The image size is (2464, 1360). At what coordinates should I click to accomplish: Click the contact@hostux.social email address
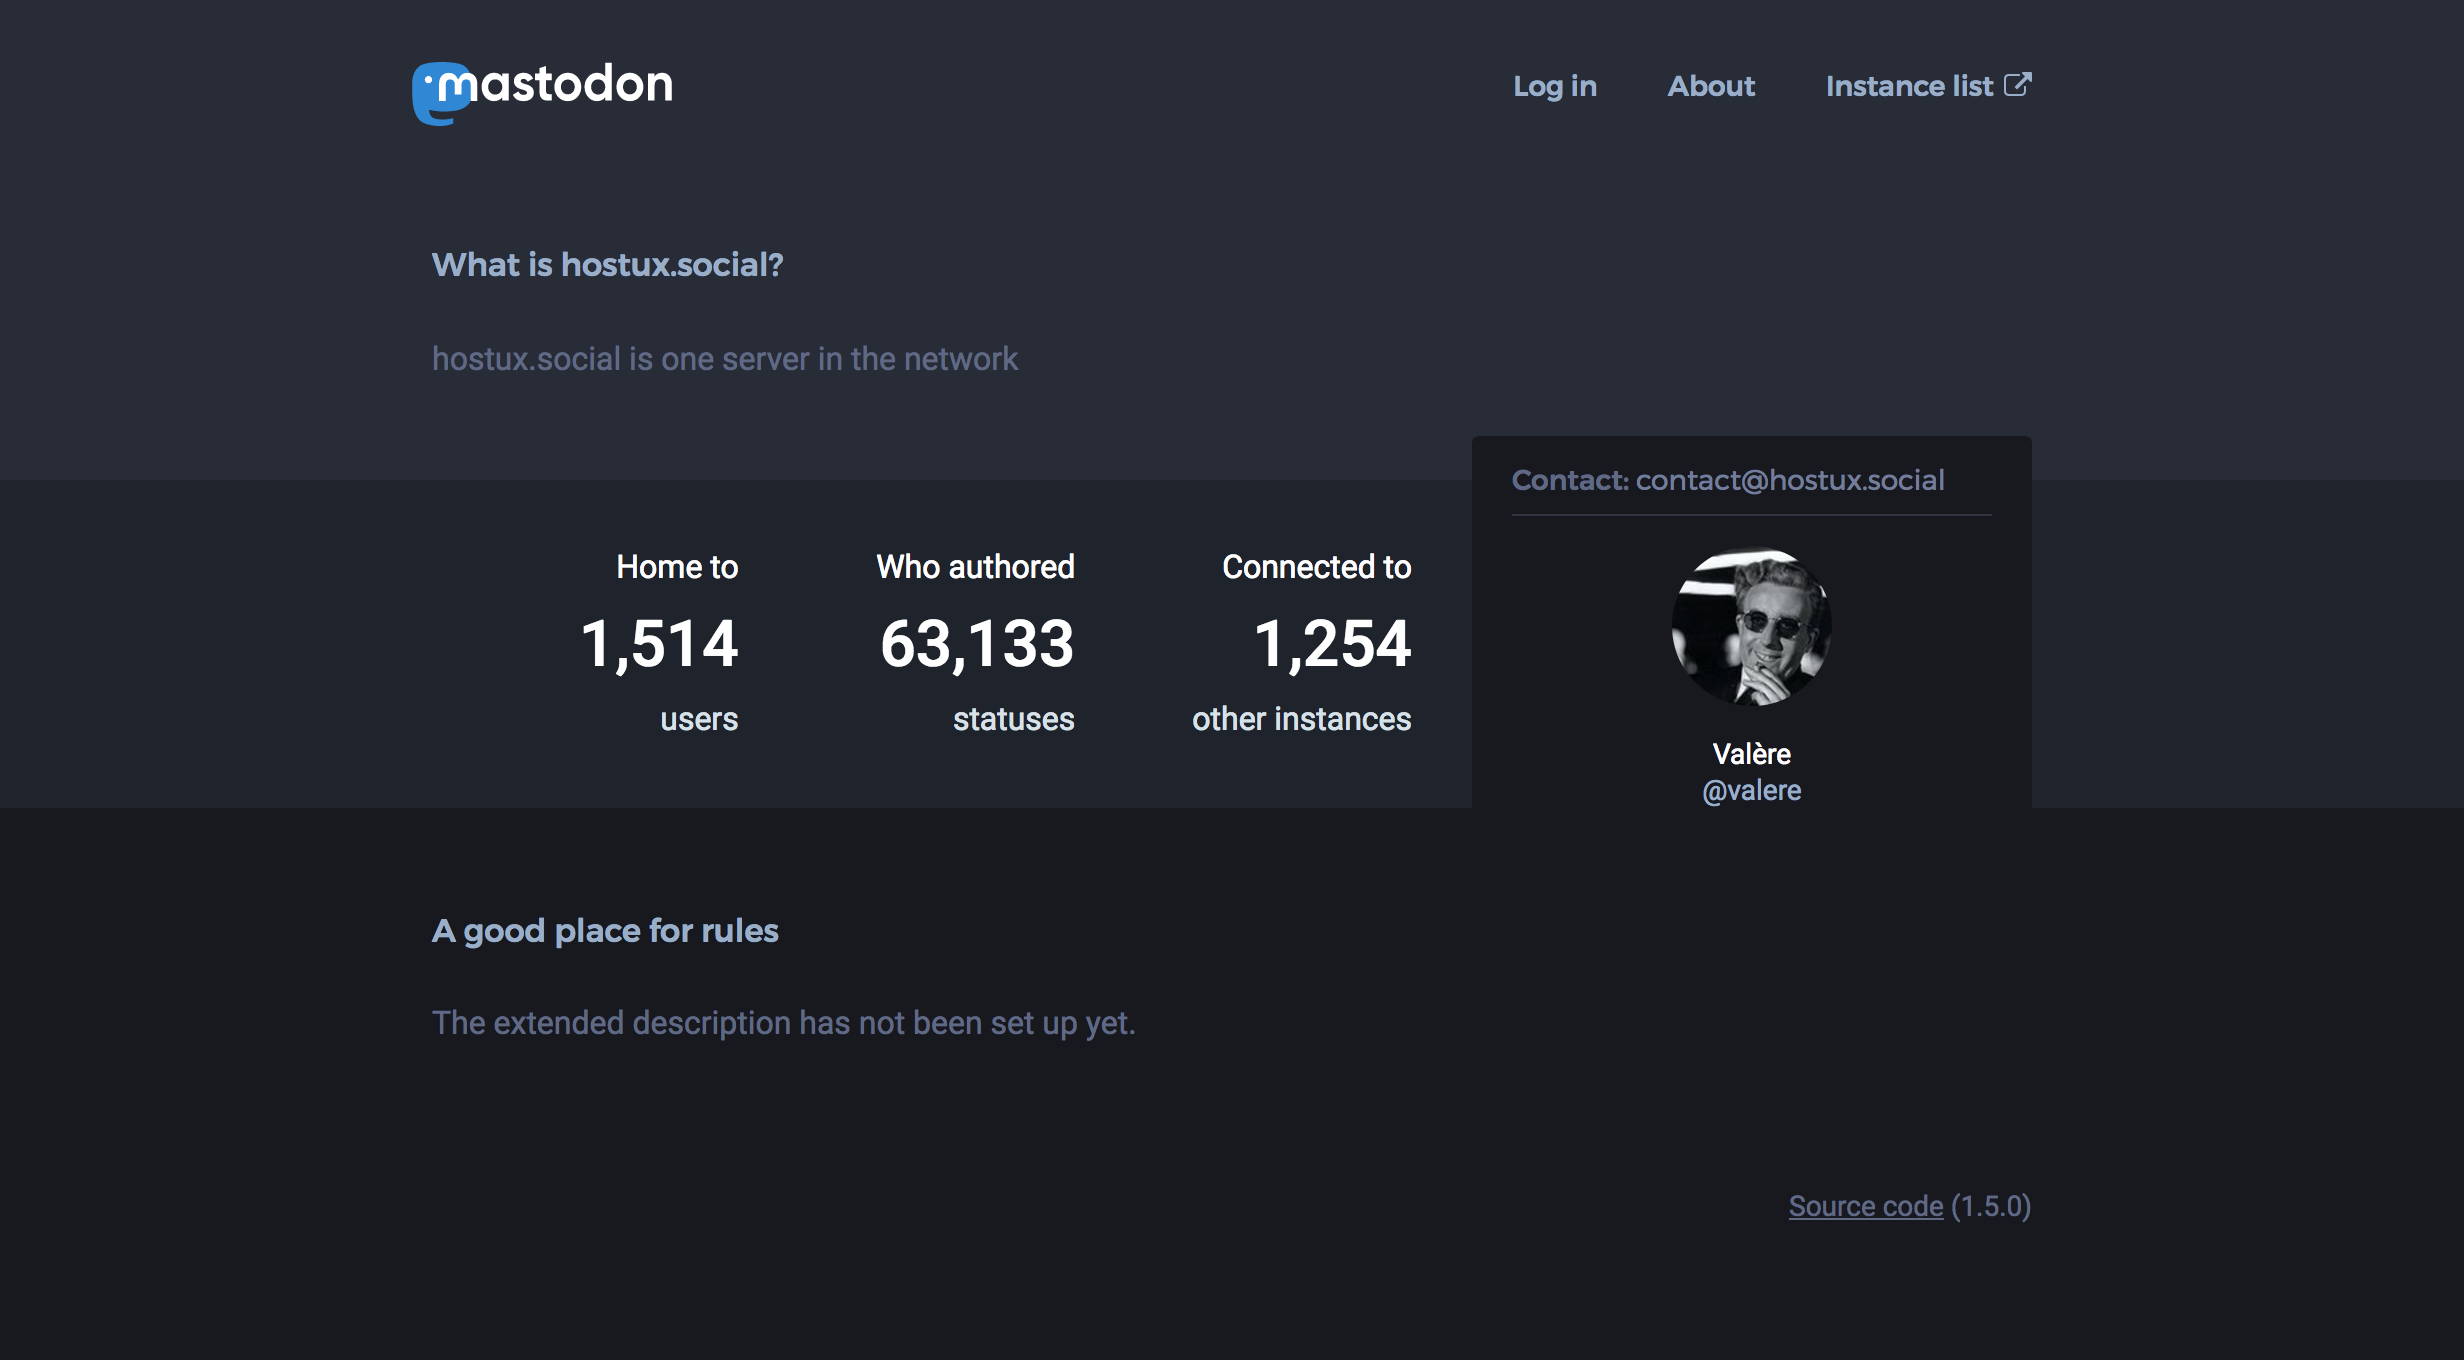point(1790,481)
